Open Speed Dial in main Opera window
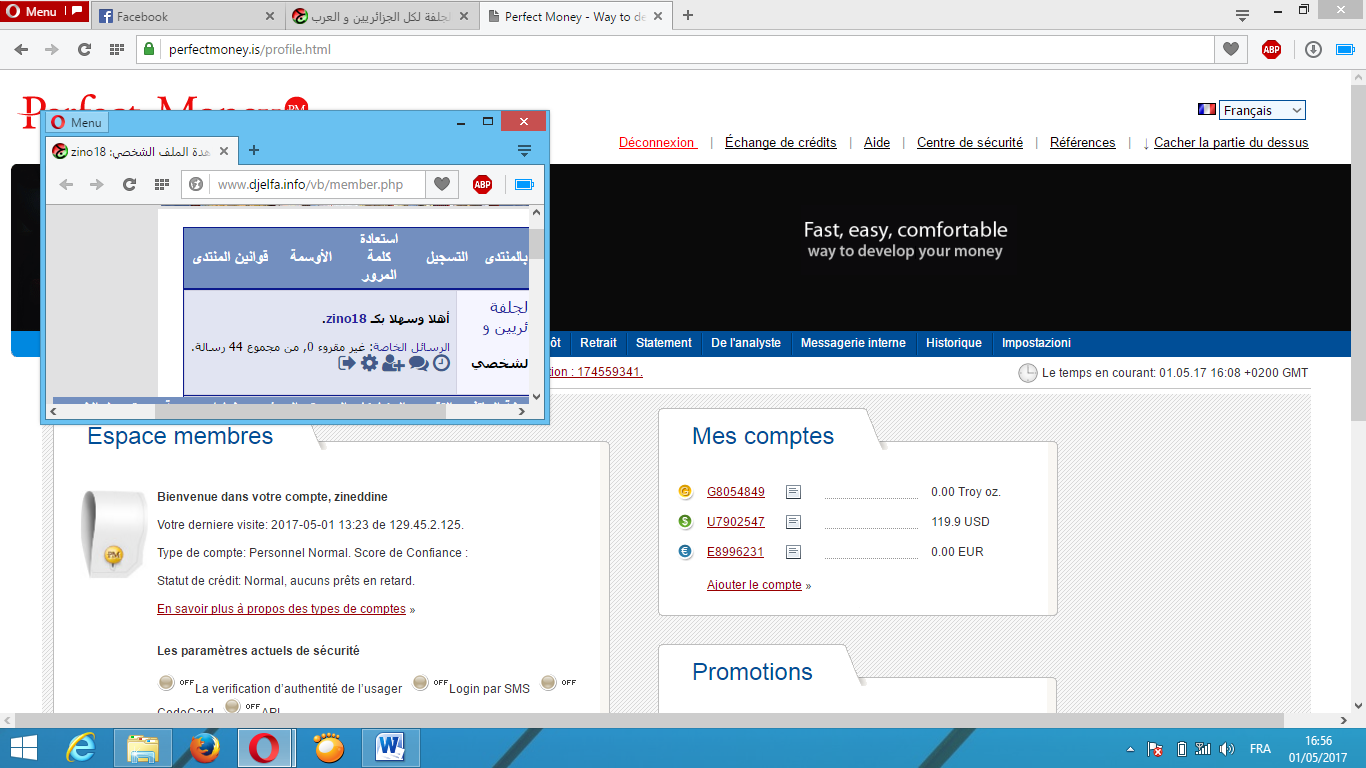 pyautogui.click(x=116, y=49)
